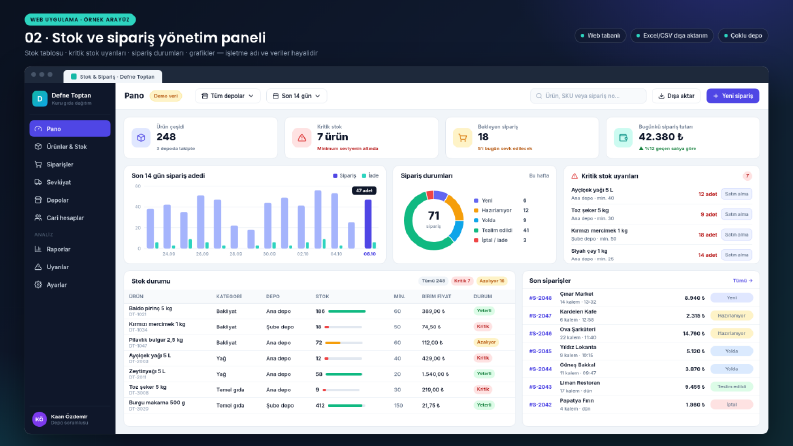
Task: Open order #S-2045 link
Action: coord(540,351)
